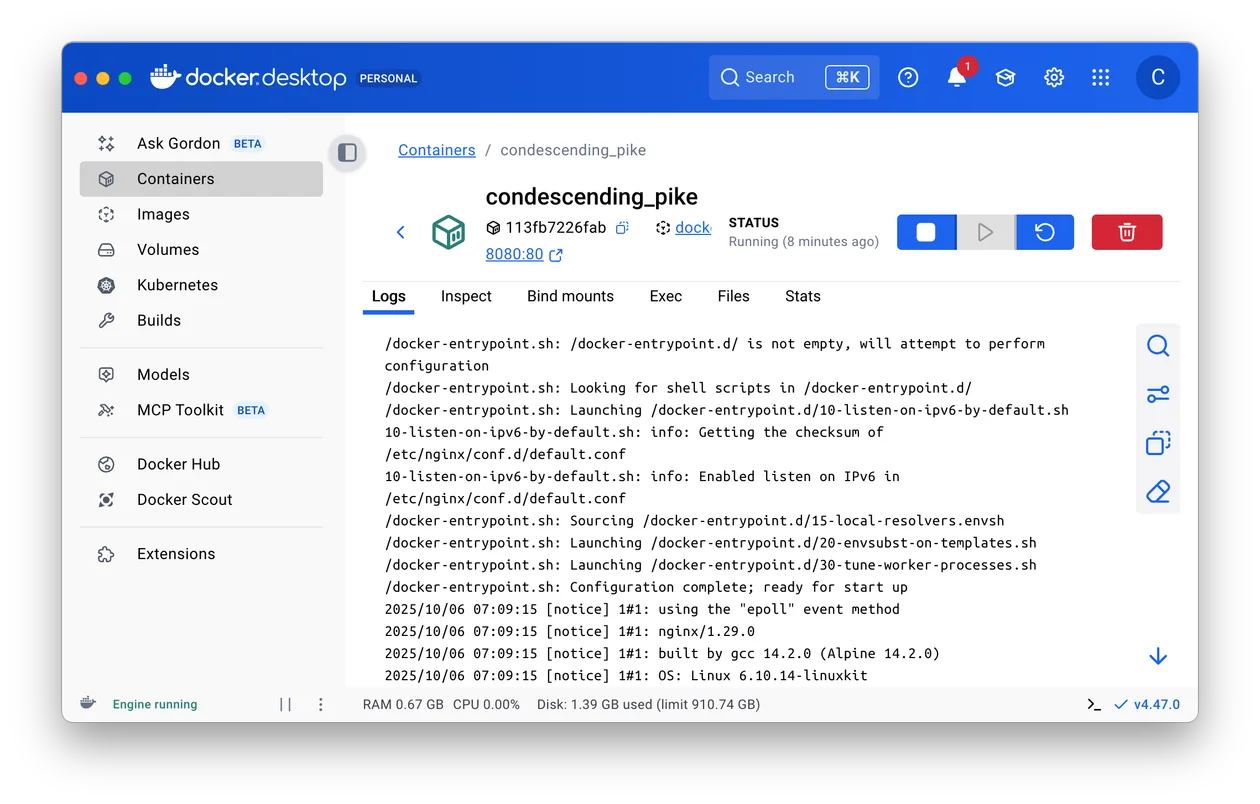
Task: Click the Volumes drive icon
Action: click(106, 250)
